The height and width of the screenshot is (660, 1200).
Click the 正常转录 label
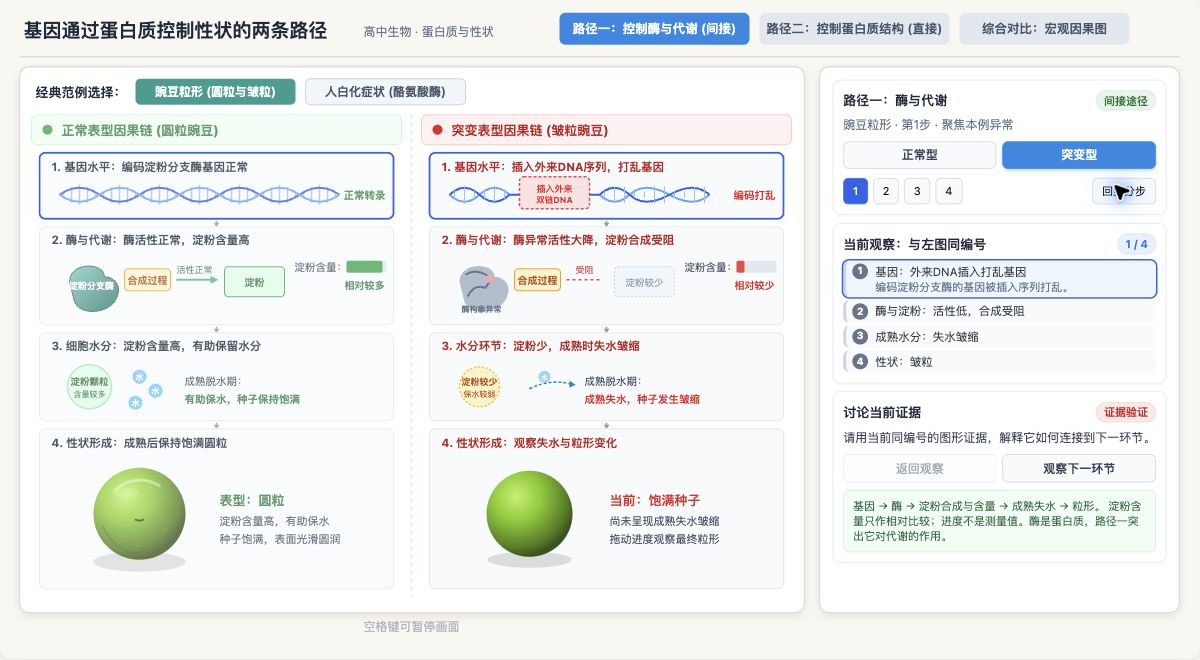click(x=364, y=196)
